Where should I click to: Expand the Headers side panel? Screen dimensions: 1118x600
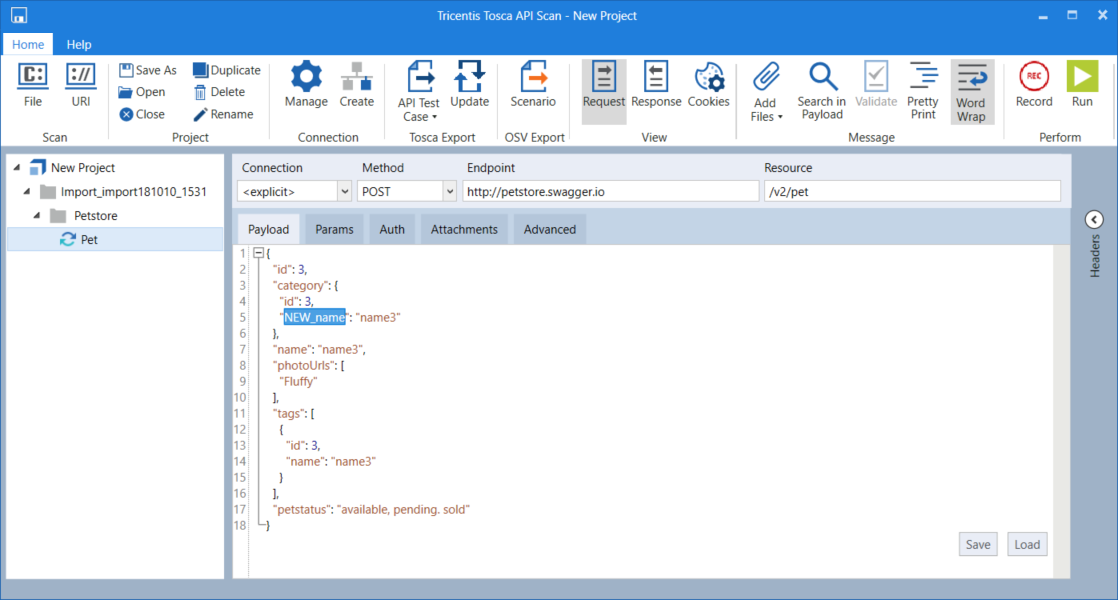coord(1093,220)
